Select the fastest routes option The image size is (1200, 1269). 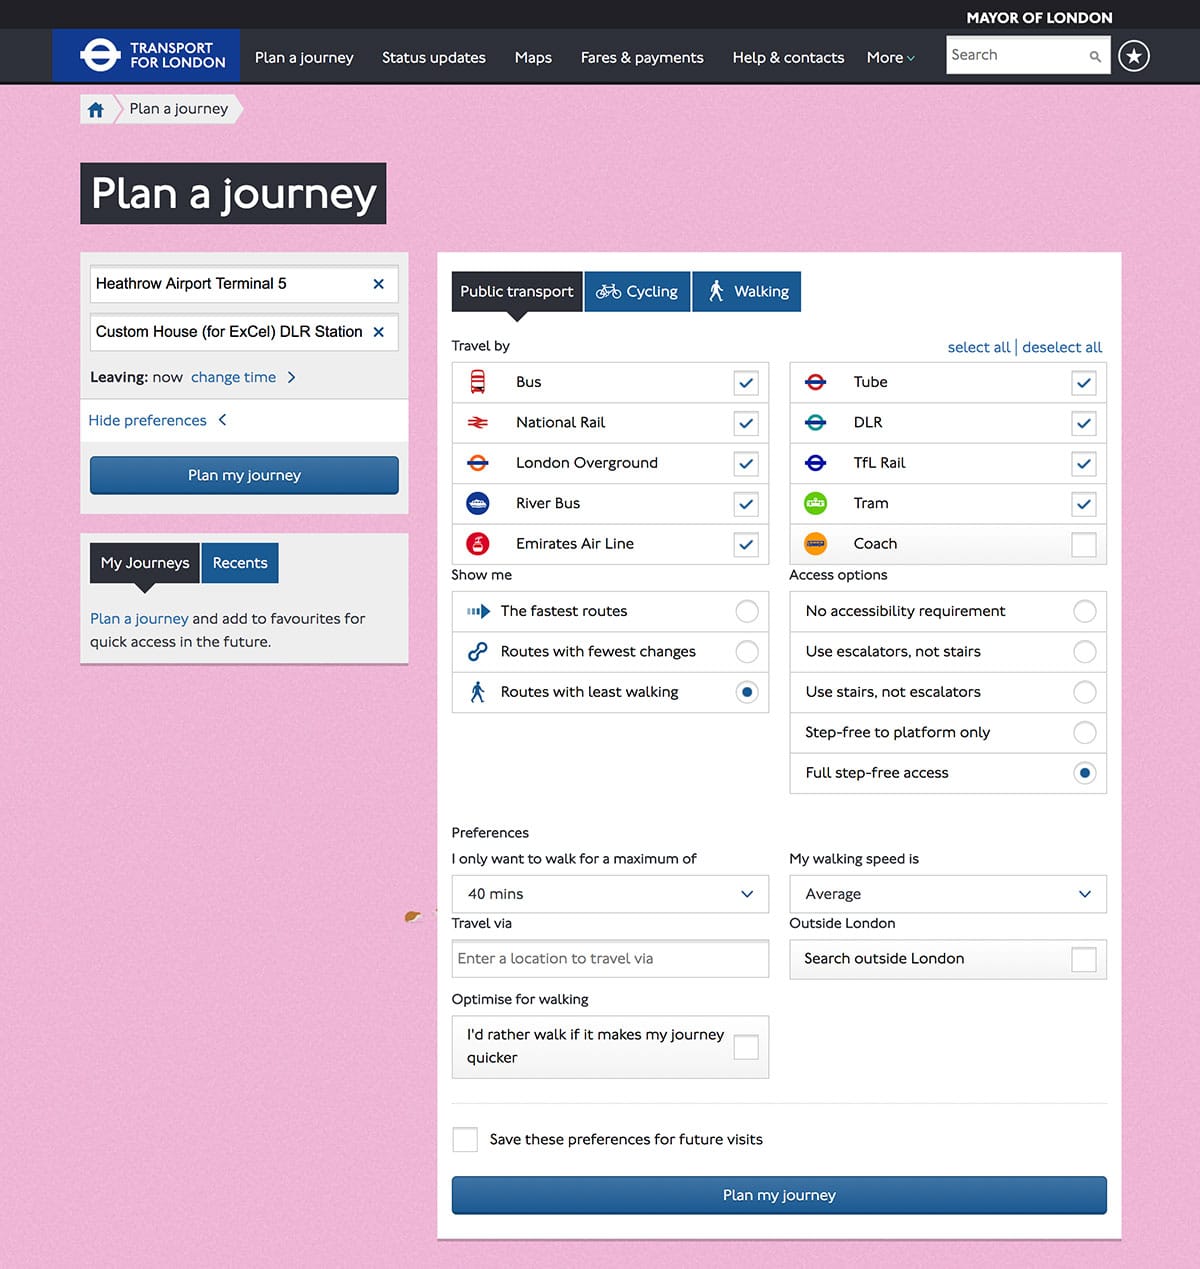[x=747, y=611]
